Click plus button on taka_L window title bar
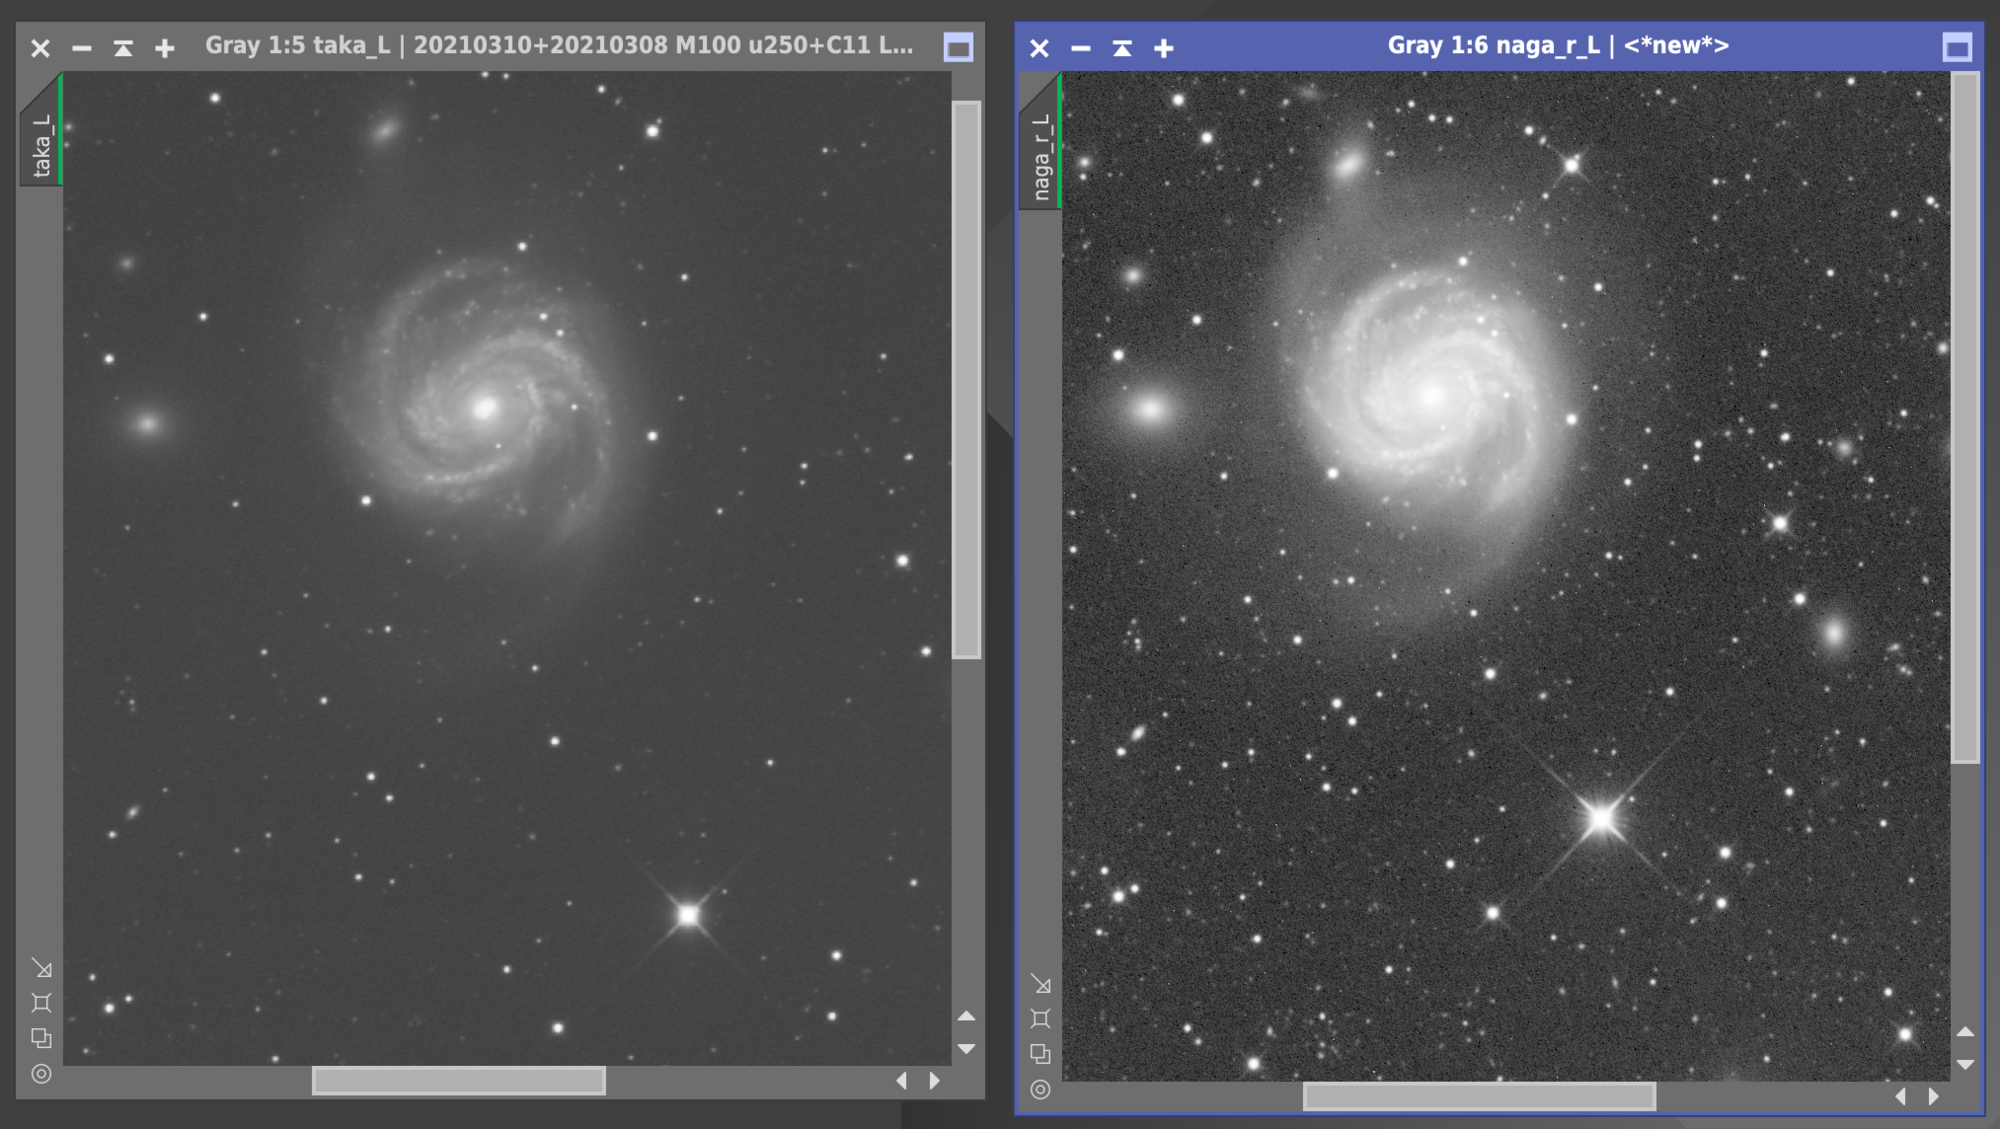Image resolution: width=2000 pixels, height=1129 pixels. (x=165, y=48)
